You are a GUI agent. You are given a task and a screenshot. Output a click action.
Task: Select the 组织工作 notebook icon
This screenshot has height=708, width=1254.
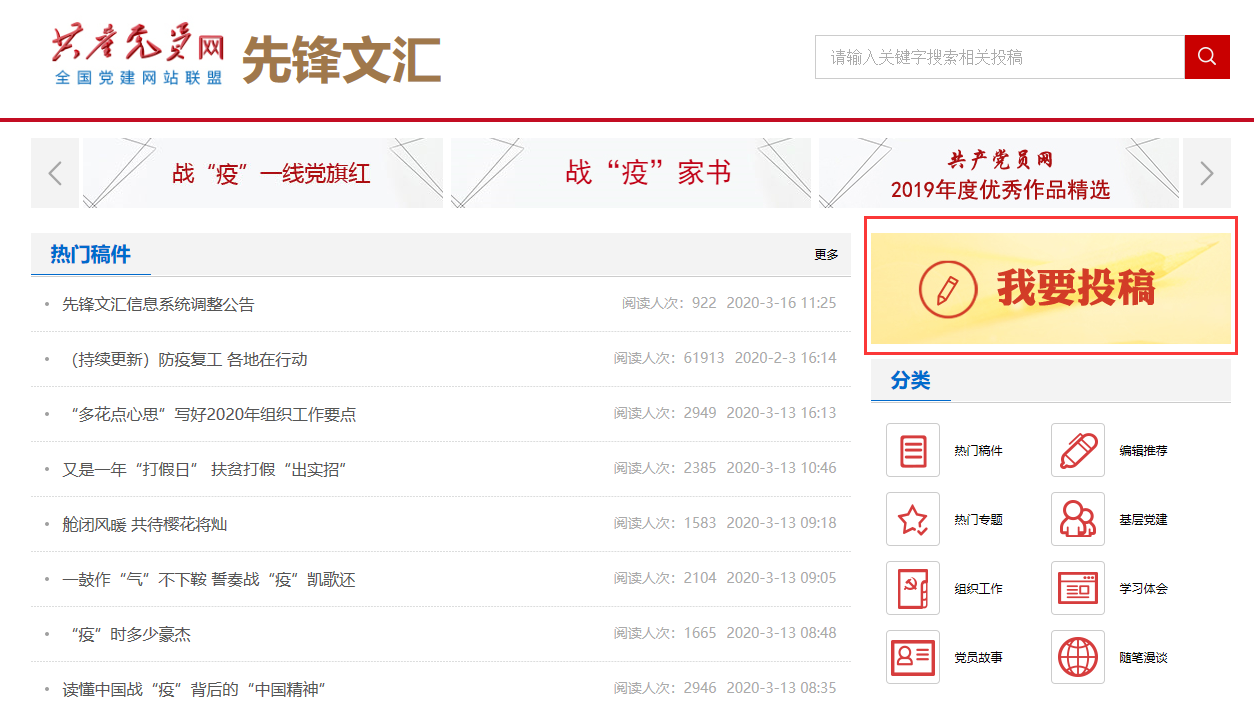(x=912, y=588)
